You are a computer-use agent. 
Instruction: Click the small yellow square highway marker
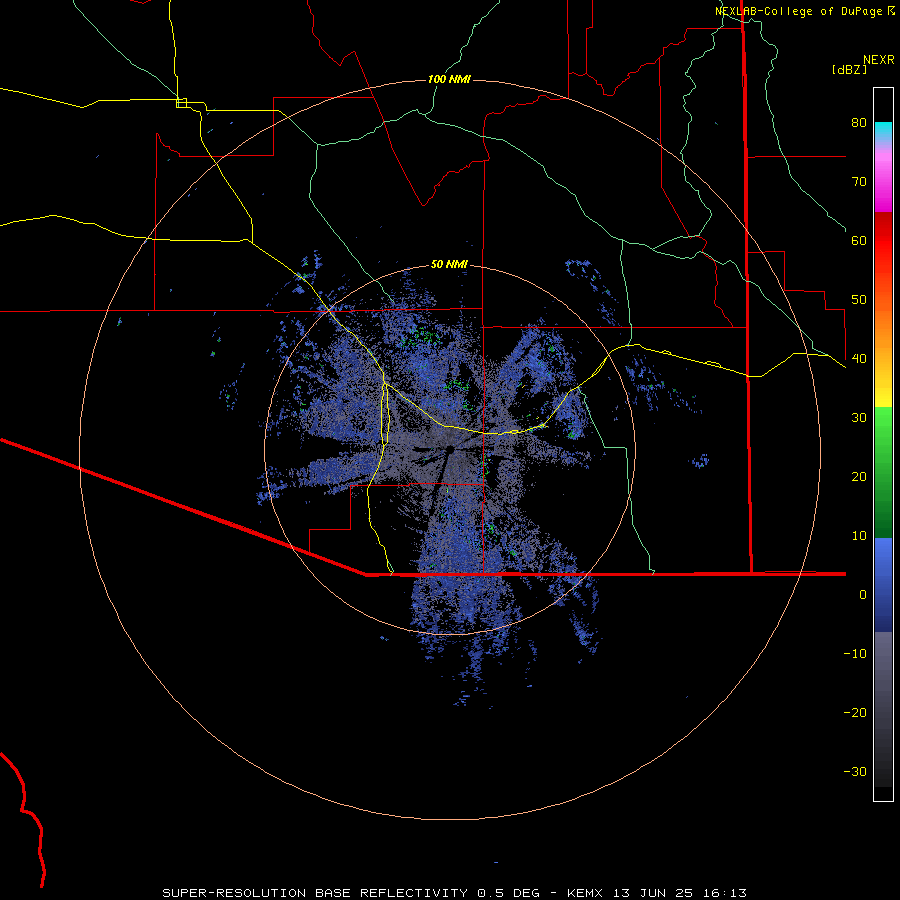tap(181, 103)
